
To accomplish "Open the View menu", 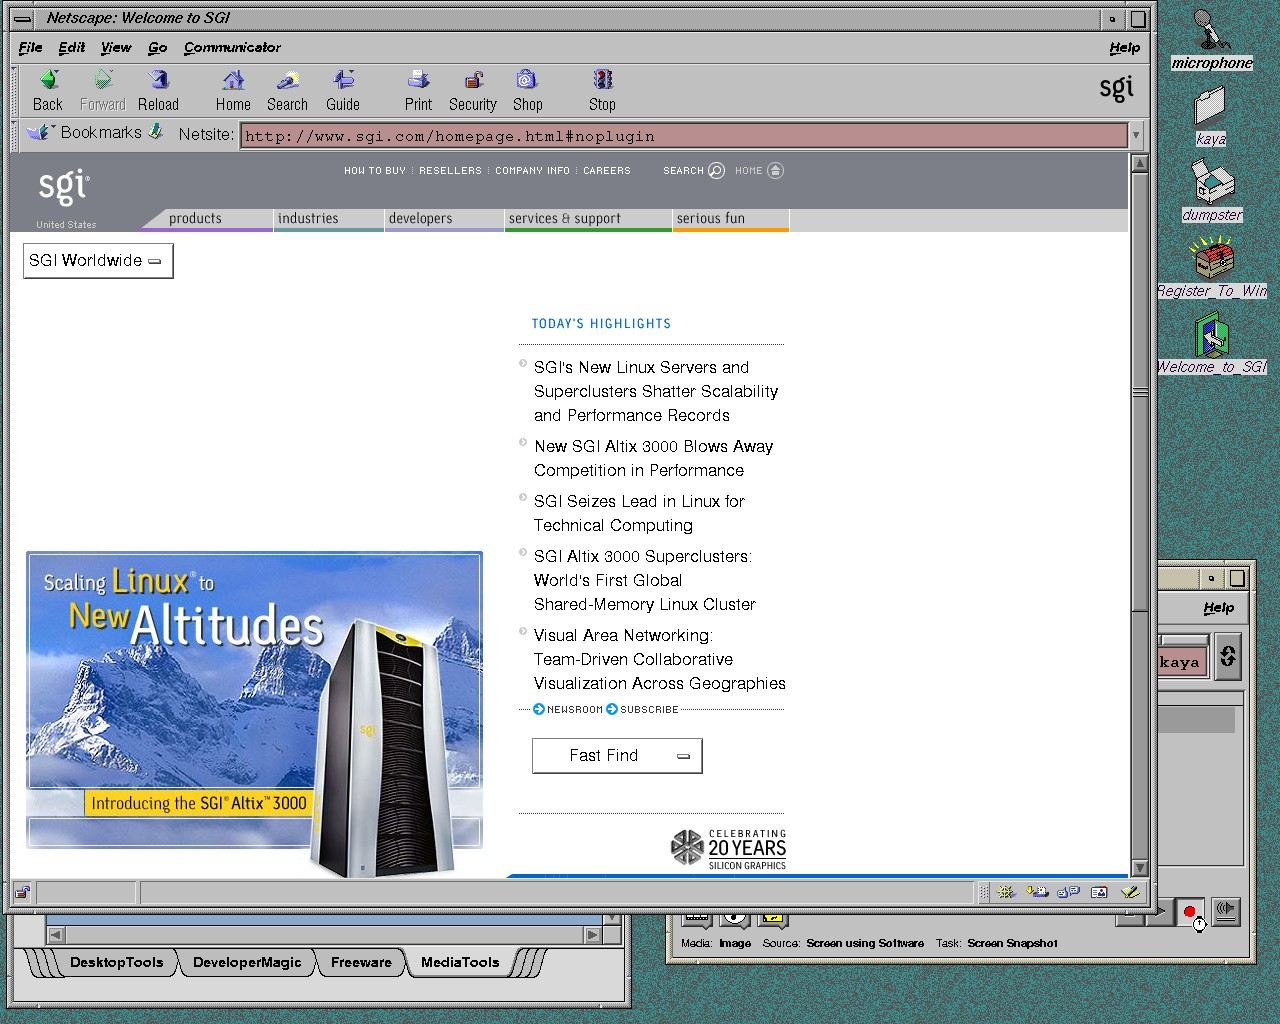I will (116, 47).
